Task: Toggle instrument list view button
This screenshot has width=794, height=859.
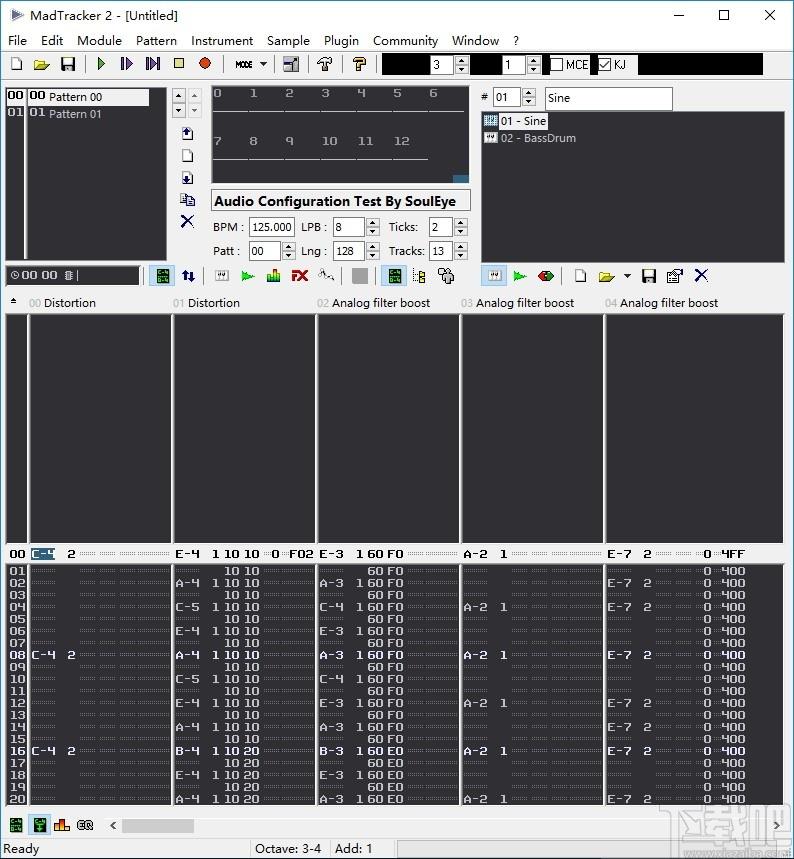Action: pyautogui.click(x=495, y=276)
